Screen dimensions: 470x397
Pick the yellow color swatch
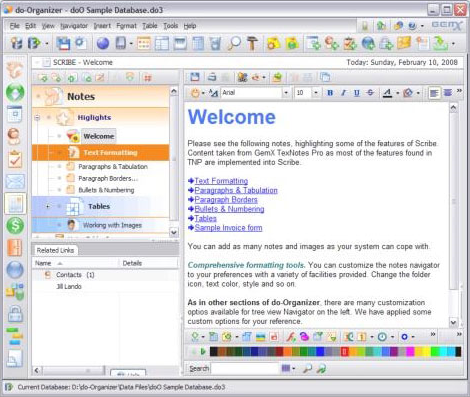point(426,351)
